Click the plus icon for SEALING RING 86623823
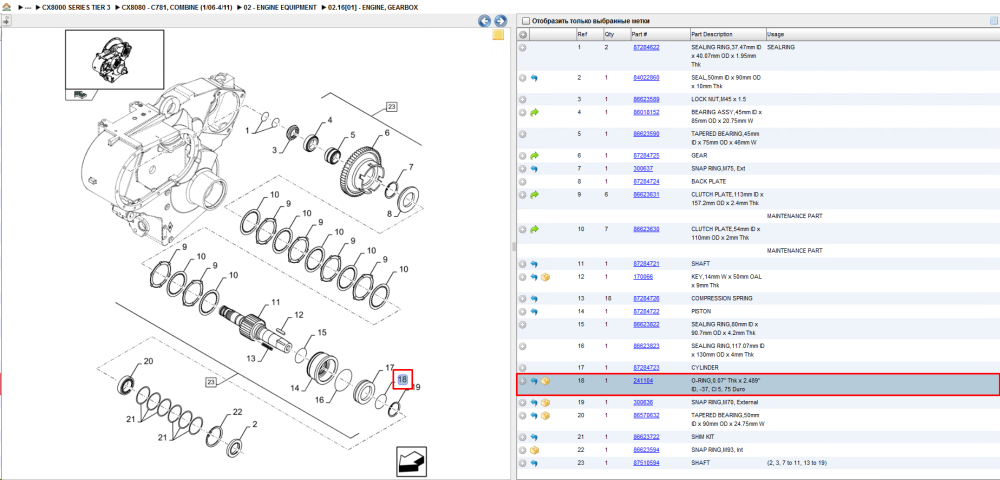The height and width of the screenshot is (480, 1000). 522,346
